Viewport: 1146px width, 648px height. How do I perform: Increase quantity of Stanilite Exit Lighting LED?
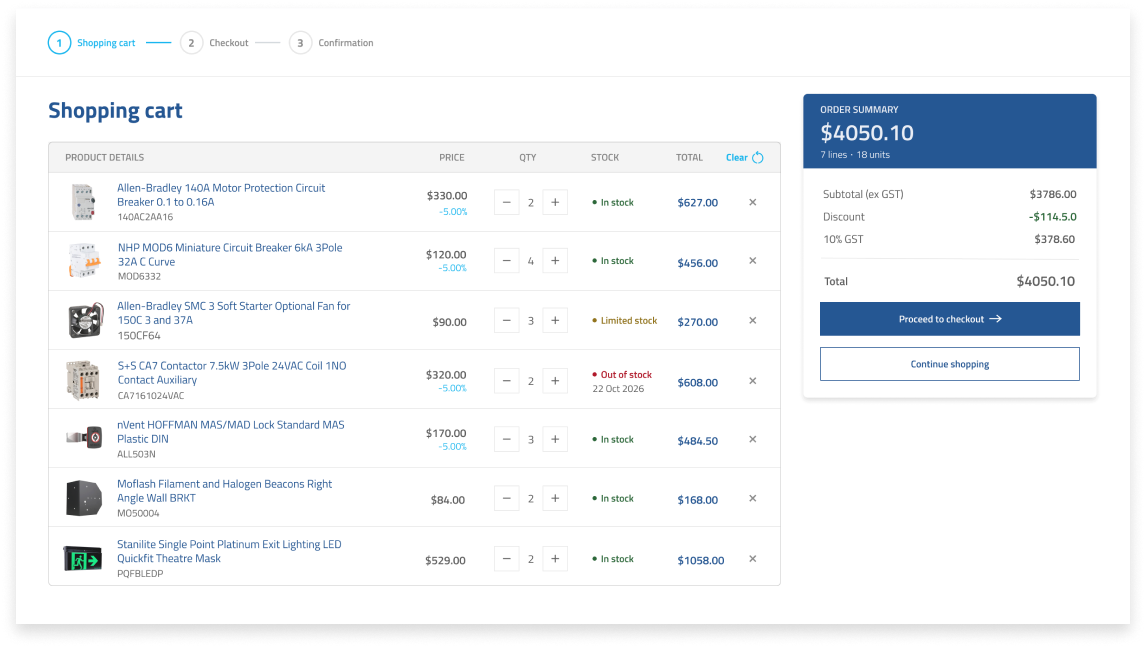click(555, 560)
